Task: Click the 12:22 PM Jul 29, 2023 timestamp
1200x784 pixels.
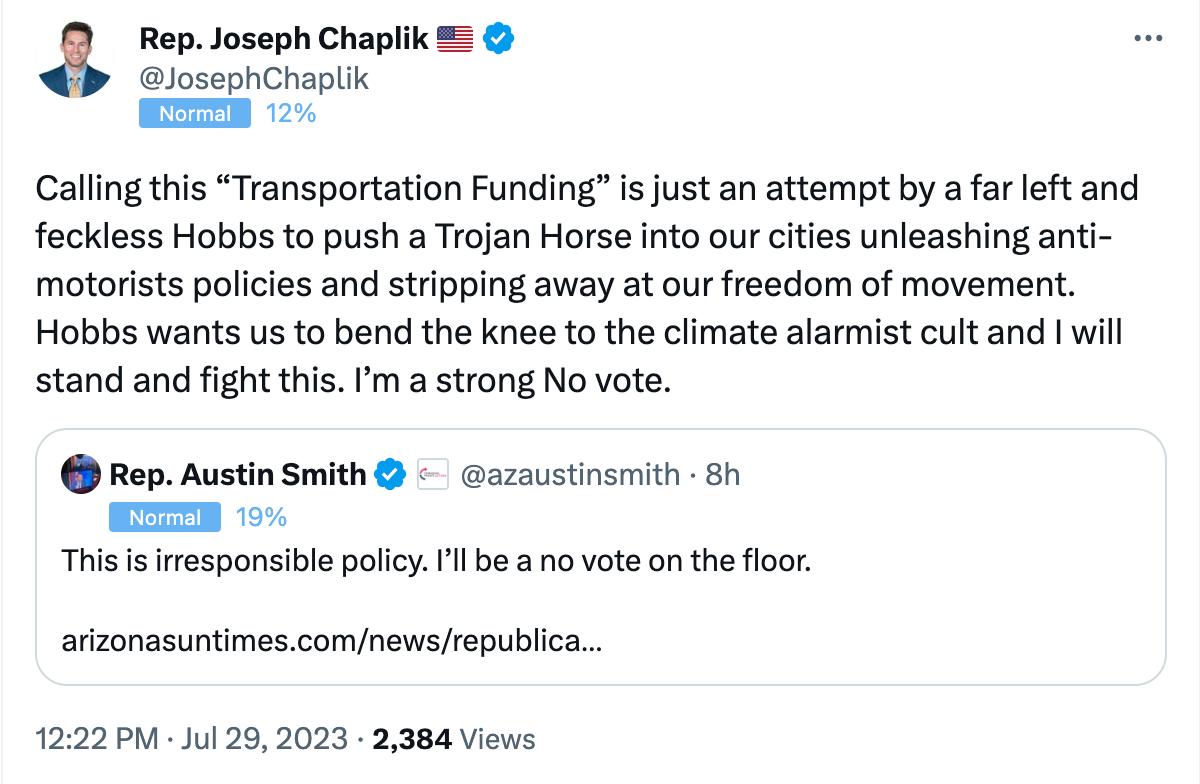Action: tap(192, 739)
